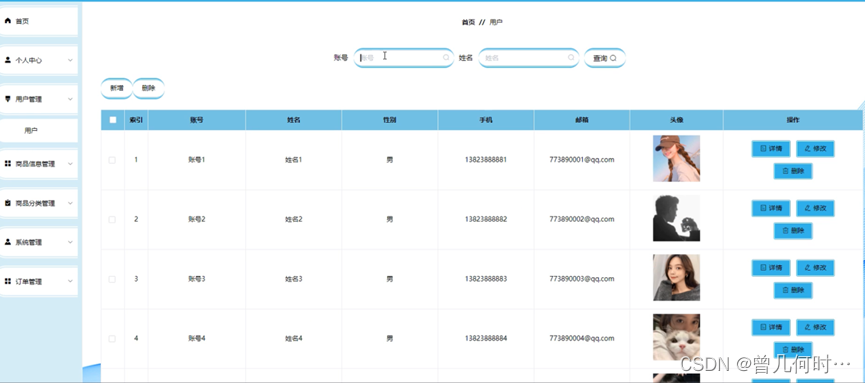Expand the 商品信息管理 menu chevron

pos(70,164)
